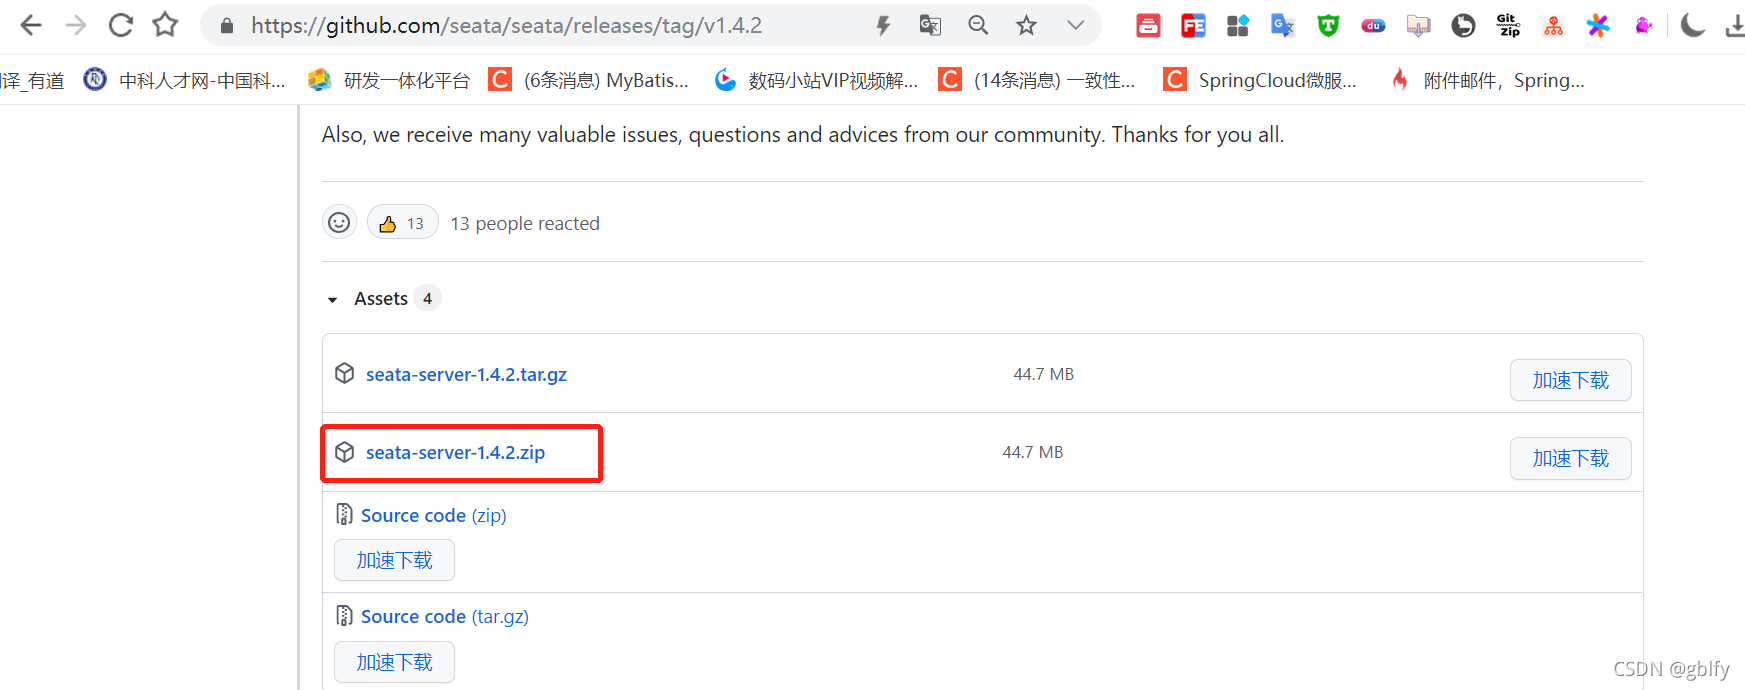Open the Source code (zip) link
1745x690 pixels.
tap(434, 515)
